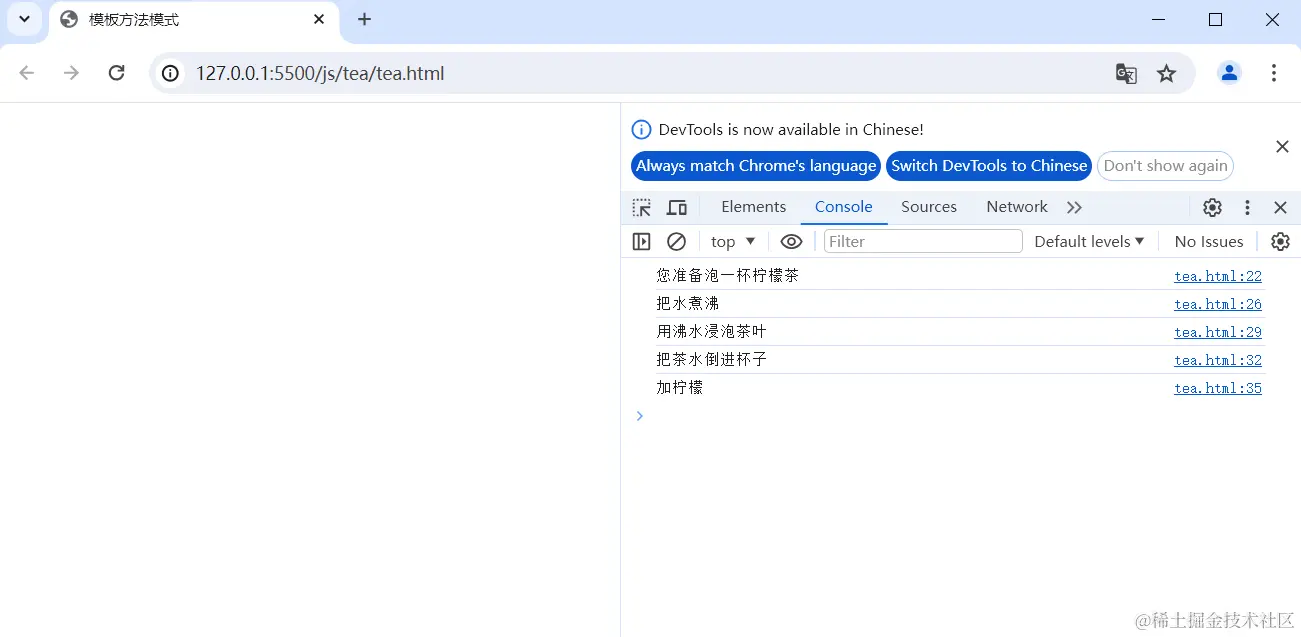Switch to the Console tab
The image size is (1301, 637).
tap(843, 207)
